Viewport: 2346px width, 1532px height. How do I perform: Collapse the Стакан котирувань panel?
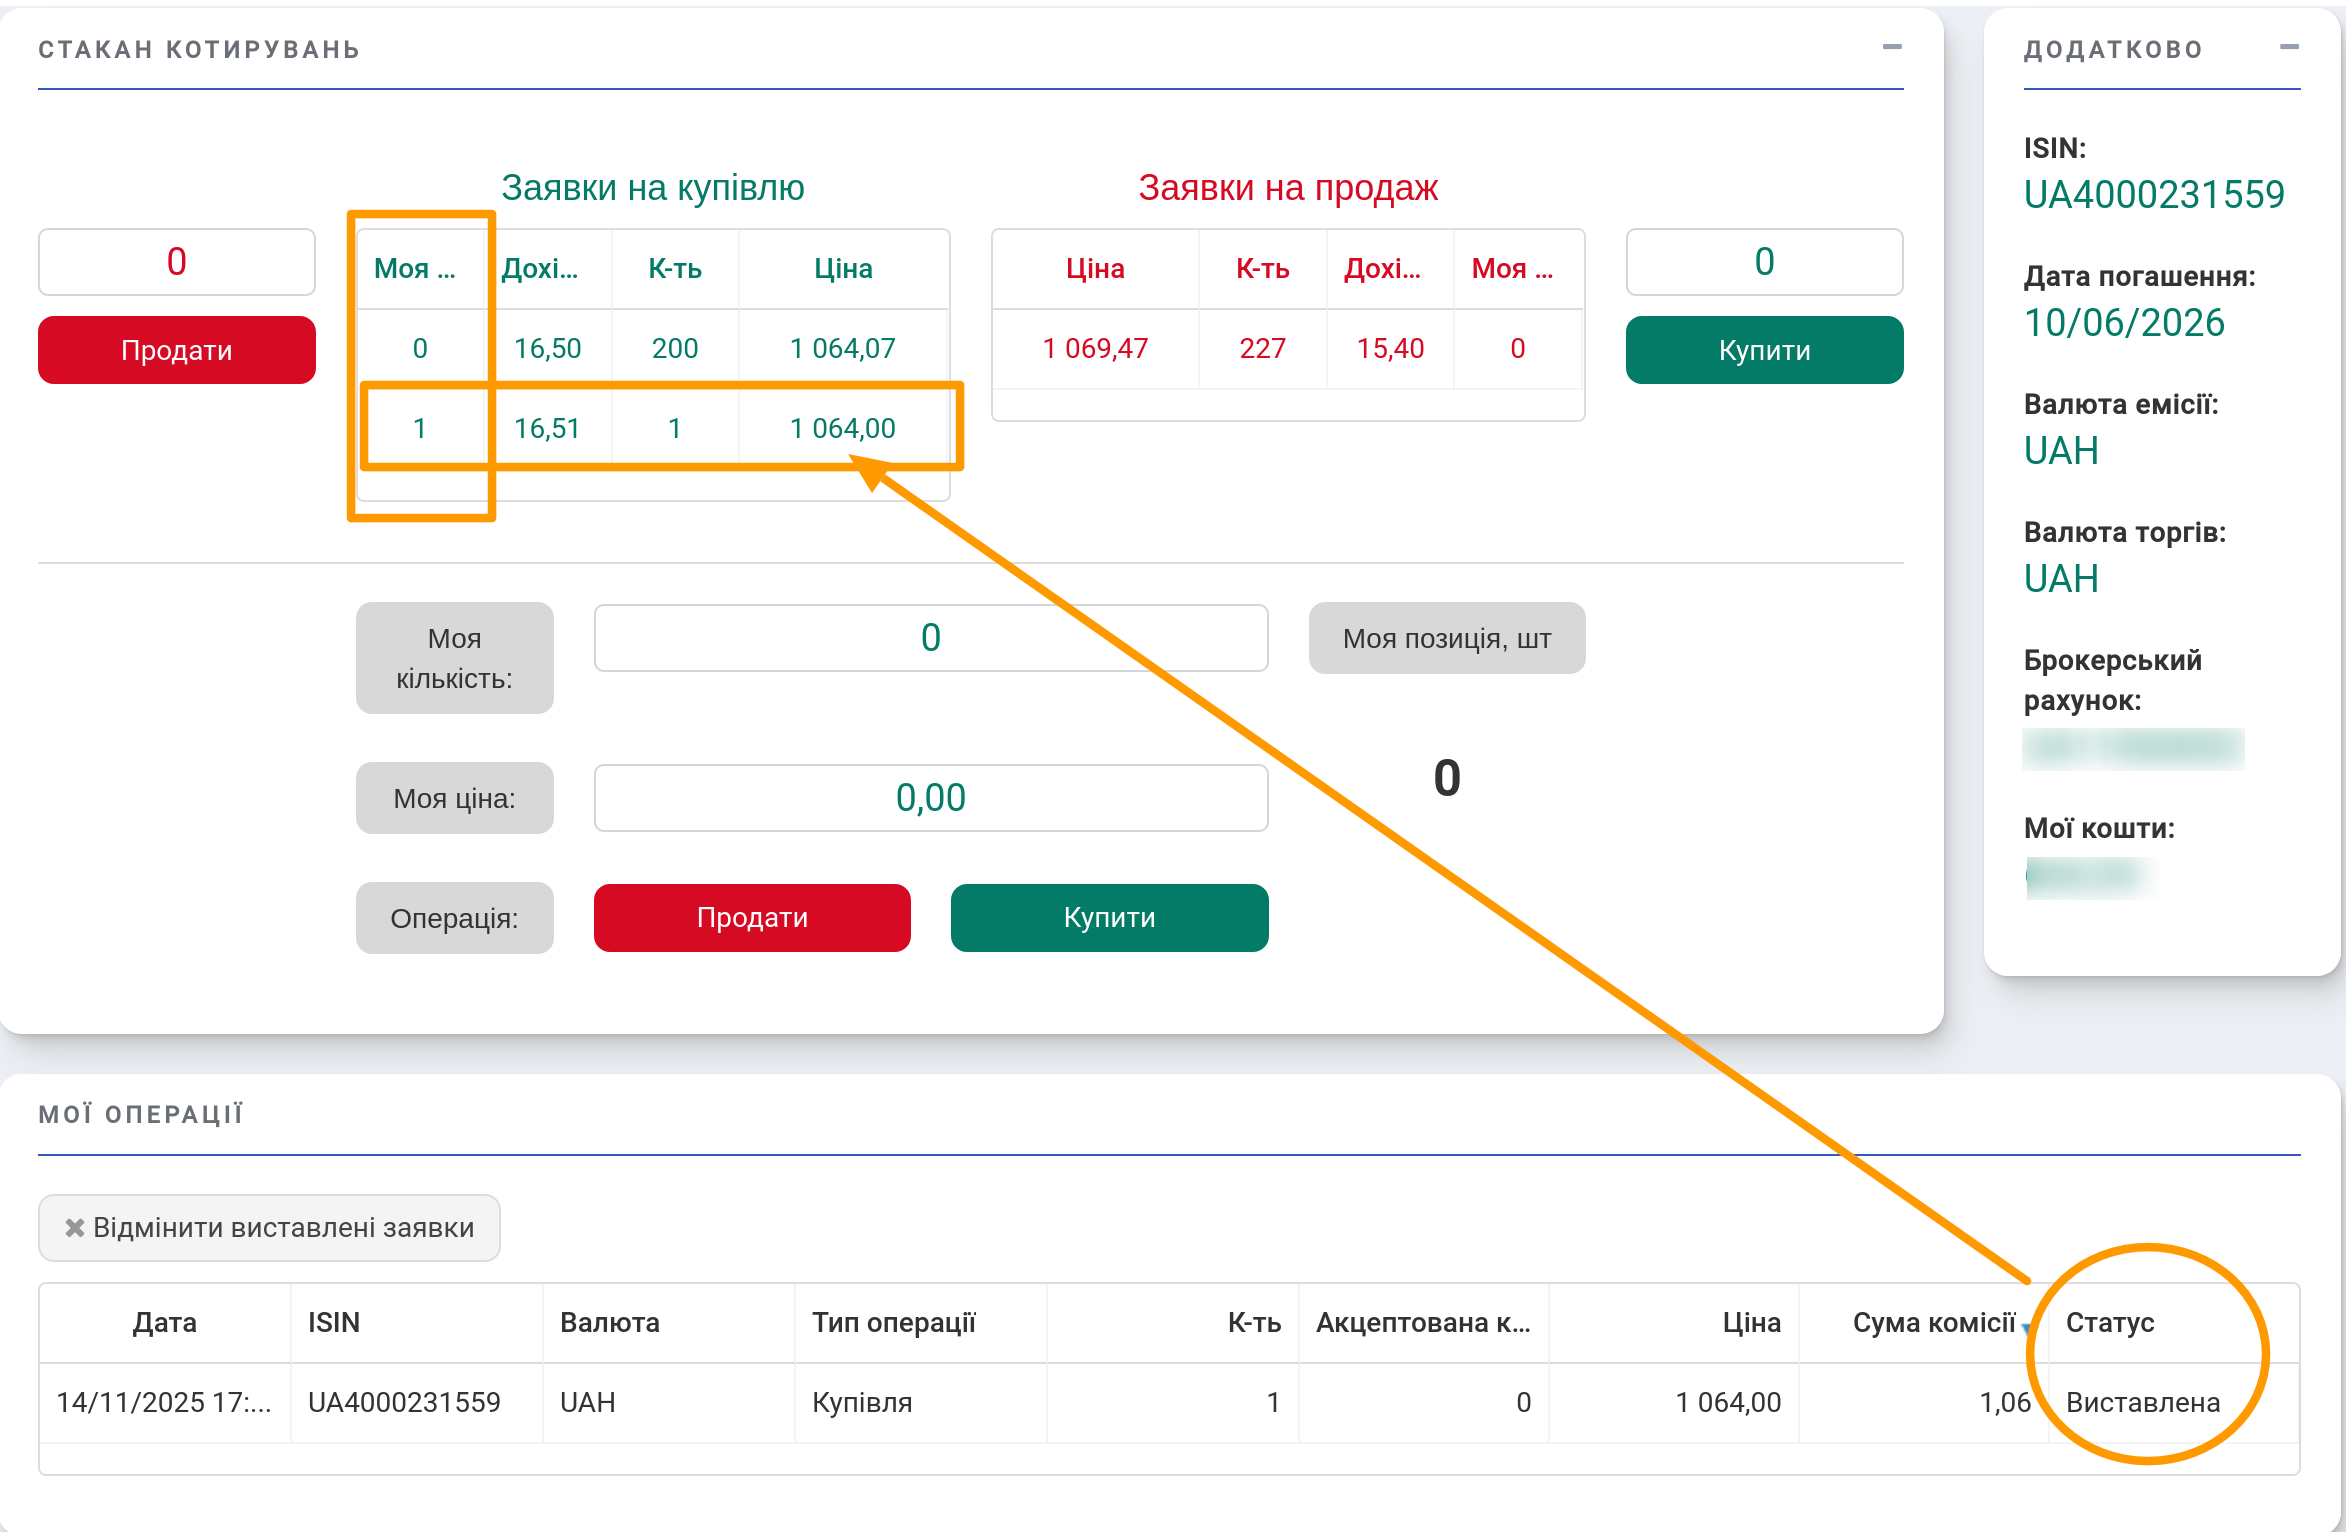pyautogui.click(x=1891, y=47)
